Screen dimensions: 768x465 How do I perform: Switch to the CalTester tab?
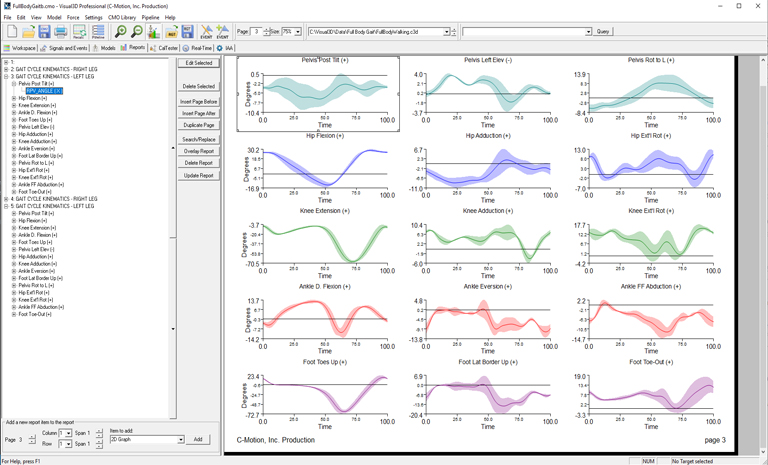pos(164,48)
